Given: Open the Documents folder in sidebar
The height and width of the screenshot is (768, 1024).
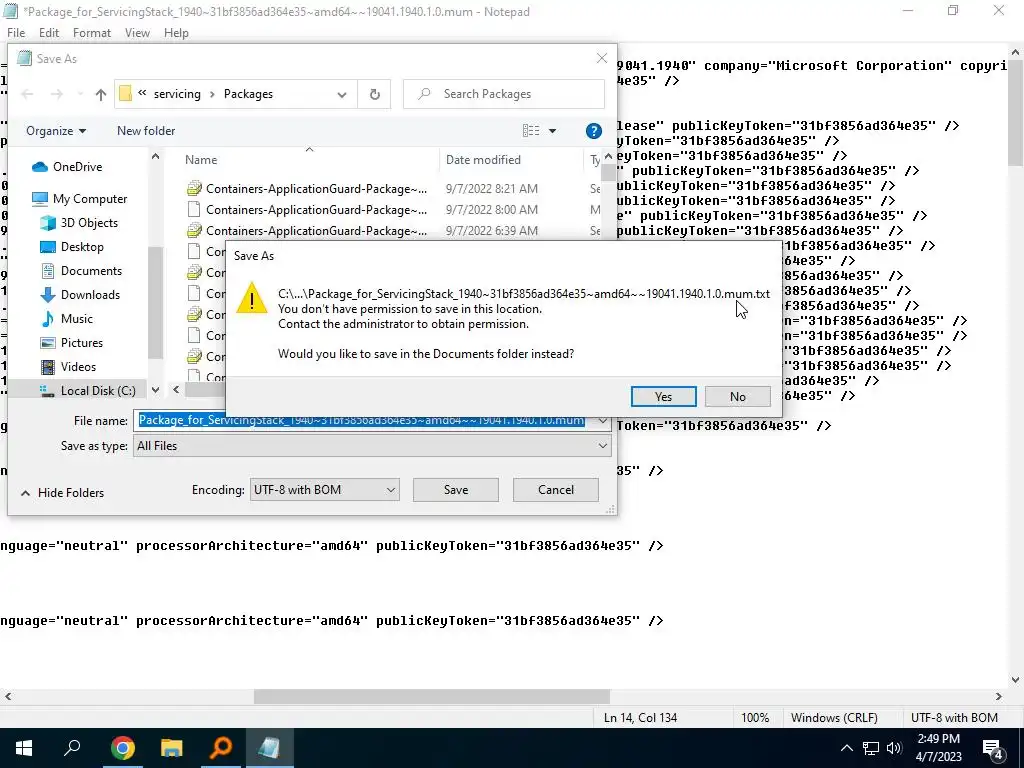Looking at the screenshot, I should 81,271.
